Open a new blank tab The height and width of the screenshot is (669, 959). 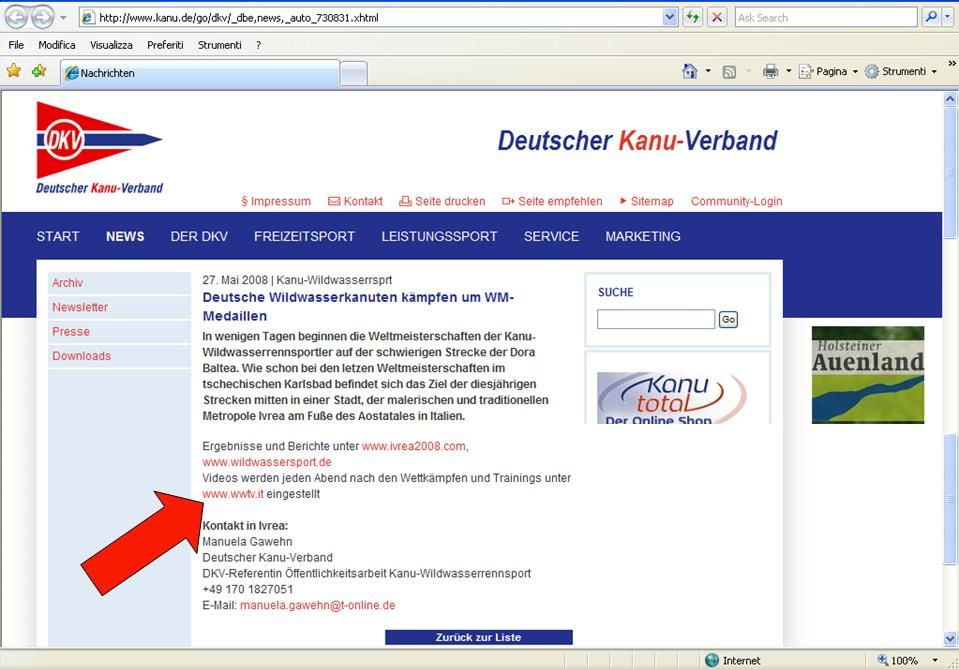pos(354,73)
